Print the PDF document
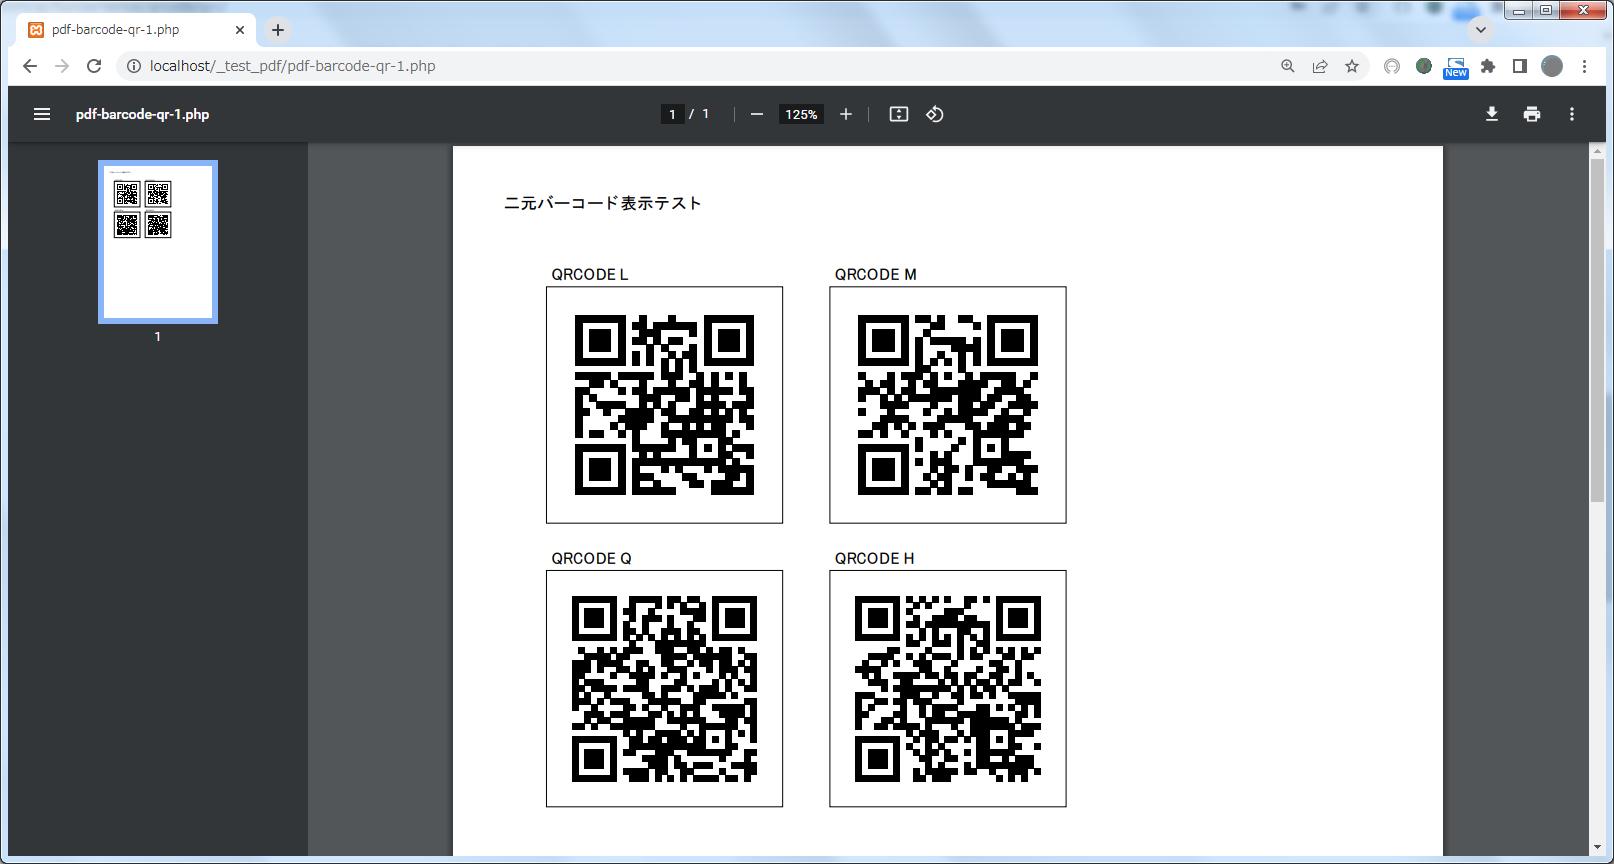Viewport: 1614px width, 864px height. click(1532, 114)
